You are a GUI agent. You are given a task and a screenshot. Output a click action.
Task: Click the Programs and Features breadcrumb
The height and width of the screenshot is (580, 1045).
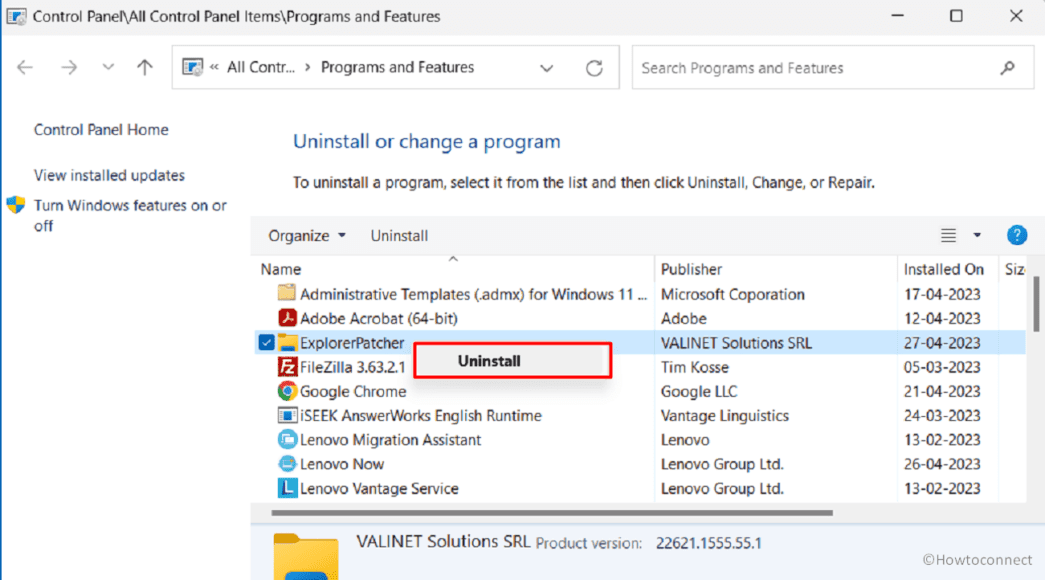(x=399, y=67)
